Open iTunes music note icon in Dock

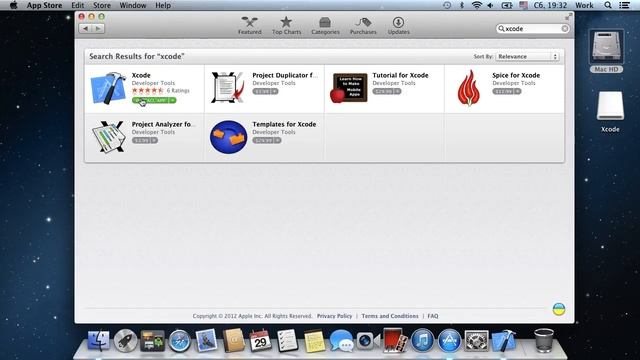[422, 340]
